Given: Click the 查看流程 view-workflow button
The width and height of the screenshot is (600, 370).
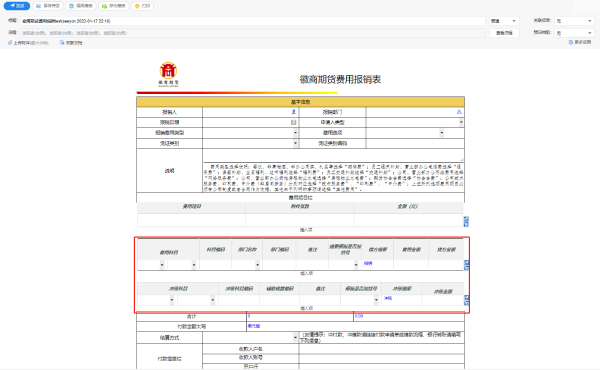Looking at the screenshot, I should click(x=504, y=33).
